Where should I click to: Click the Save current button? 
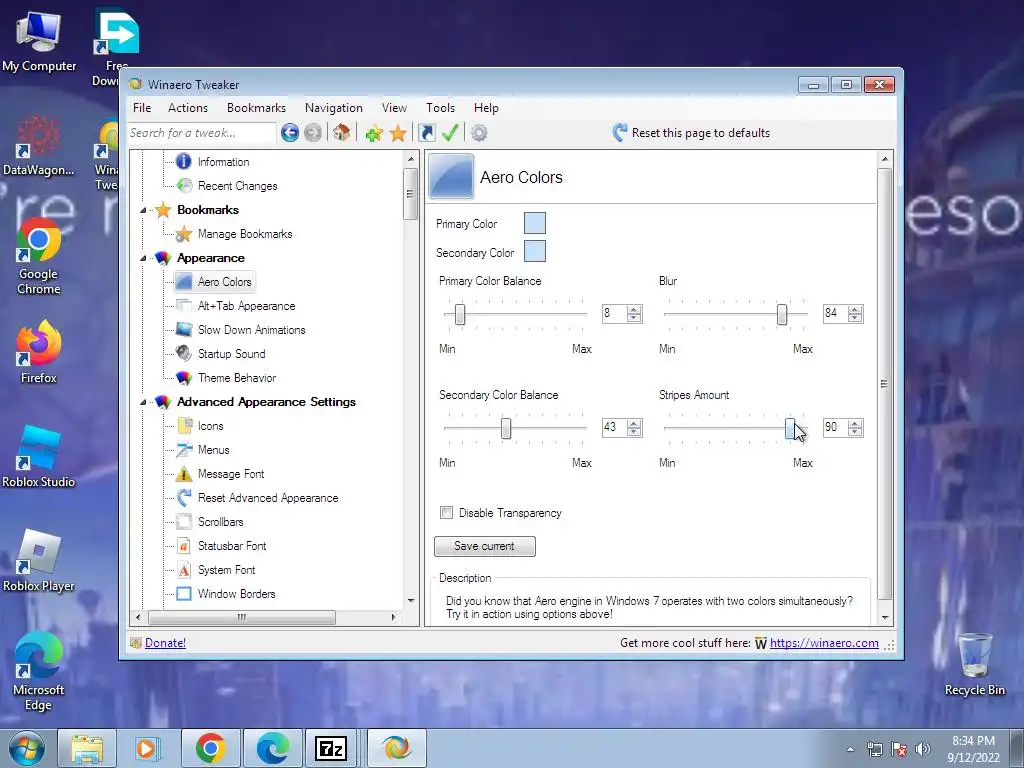[485, 546]
